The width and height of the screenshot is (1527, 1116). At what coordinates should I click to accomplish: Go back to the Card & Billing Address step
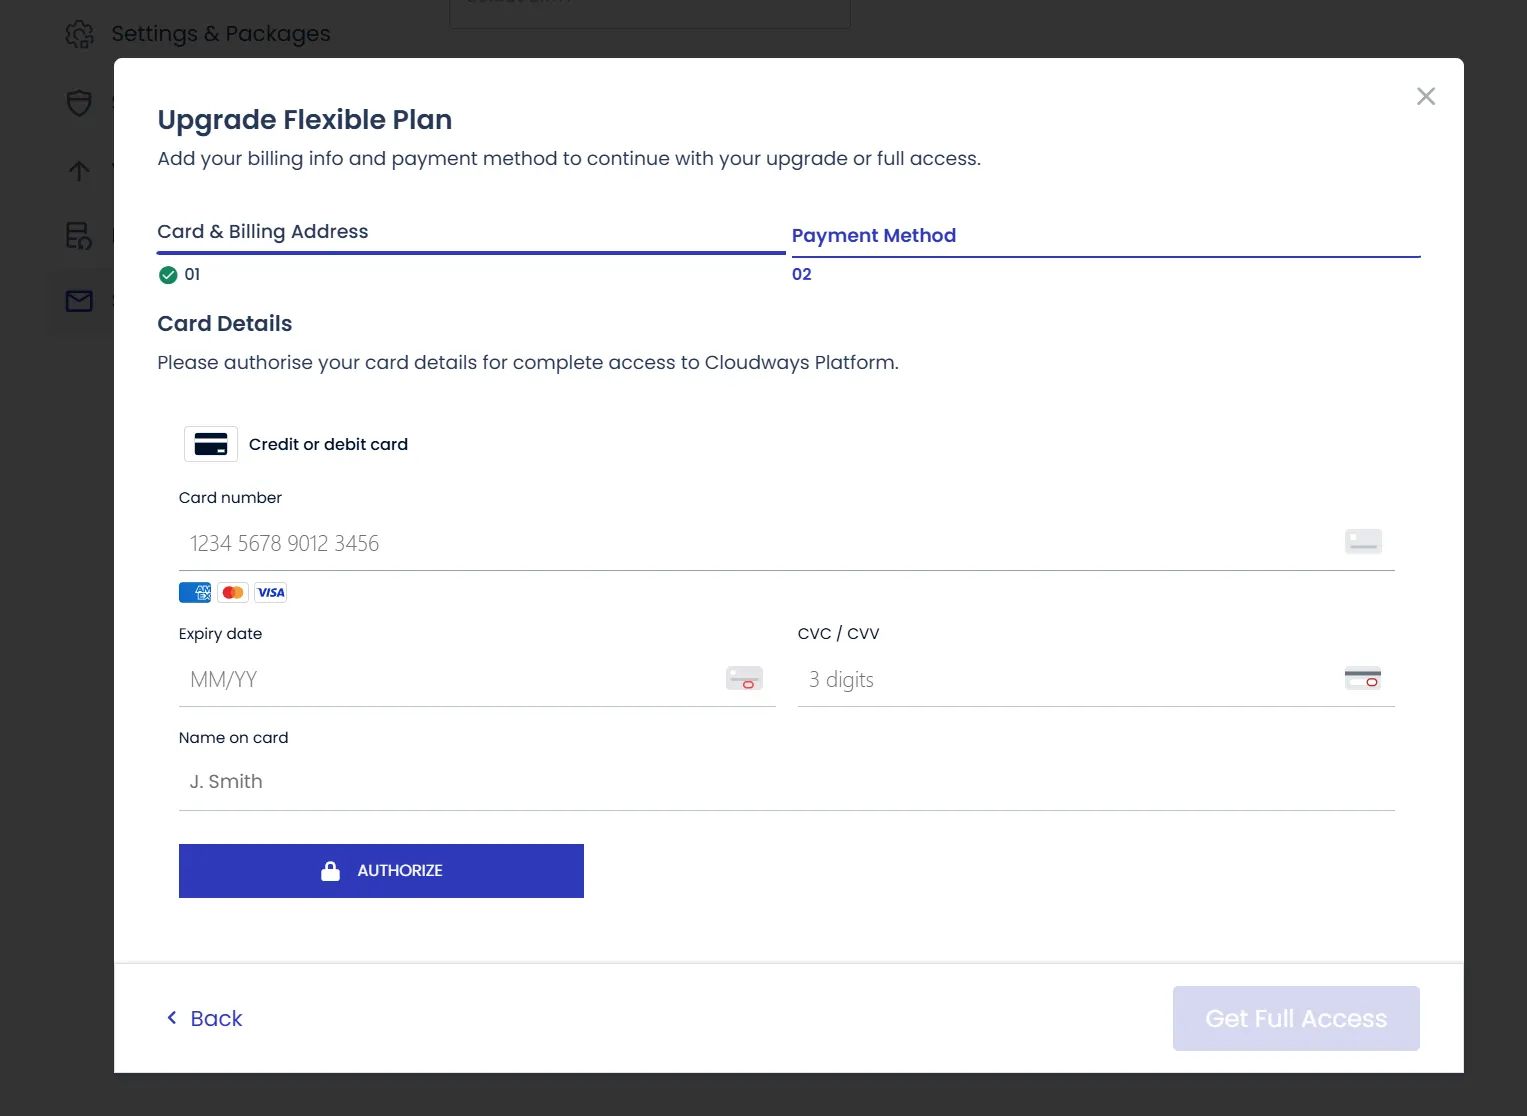pyautogui.click(x=263, y=231)
